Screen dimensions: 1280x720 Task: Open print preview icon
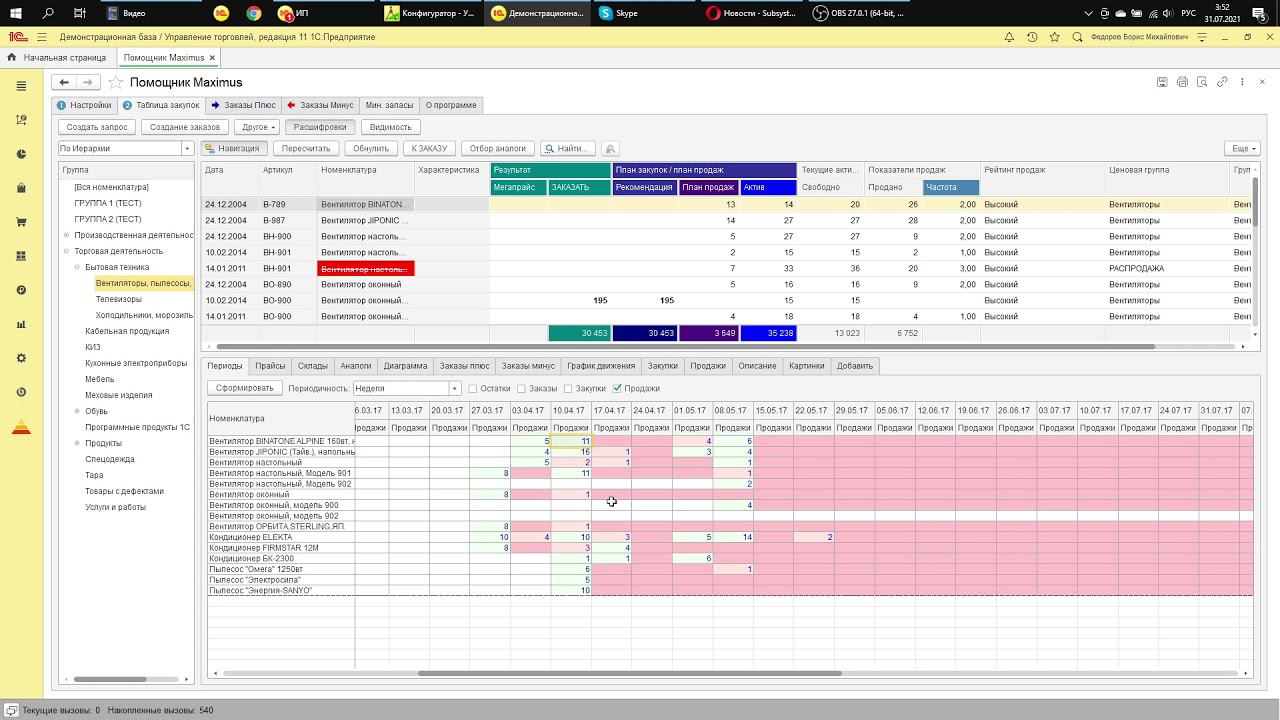(1202, 82)
